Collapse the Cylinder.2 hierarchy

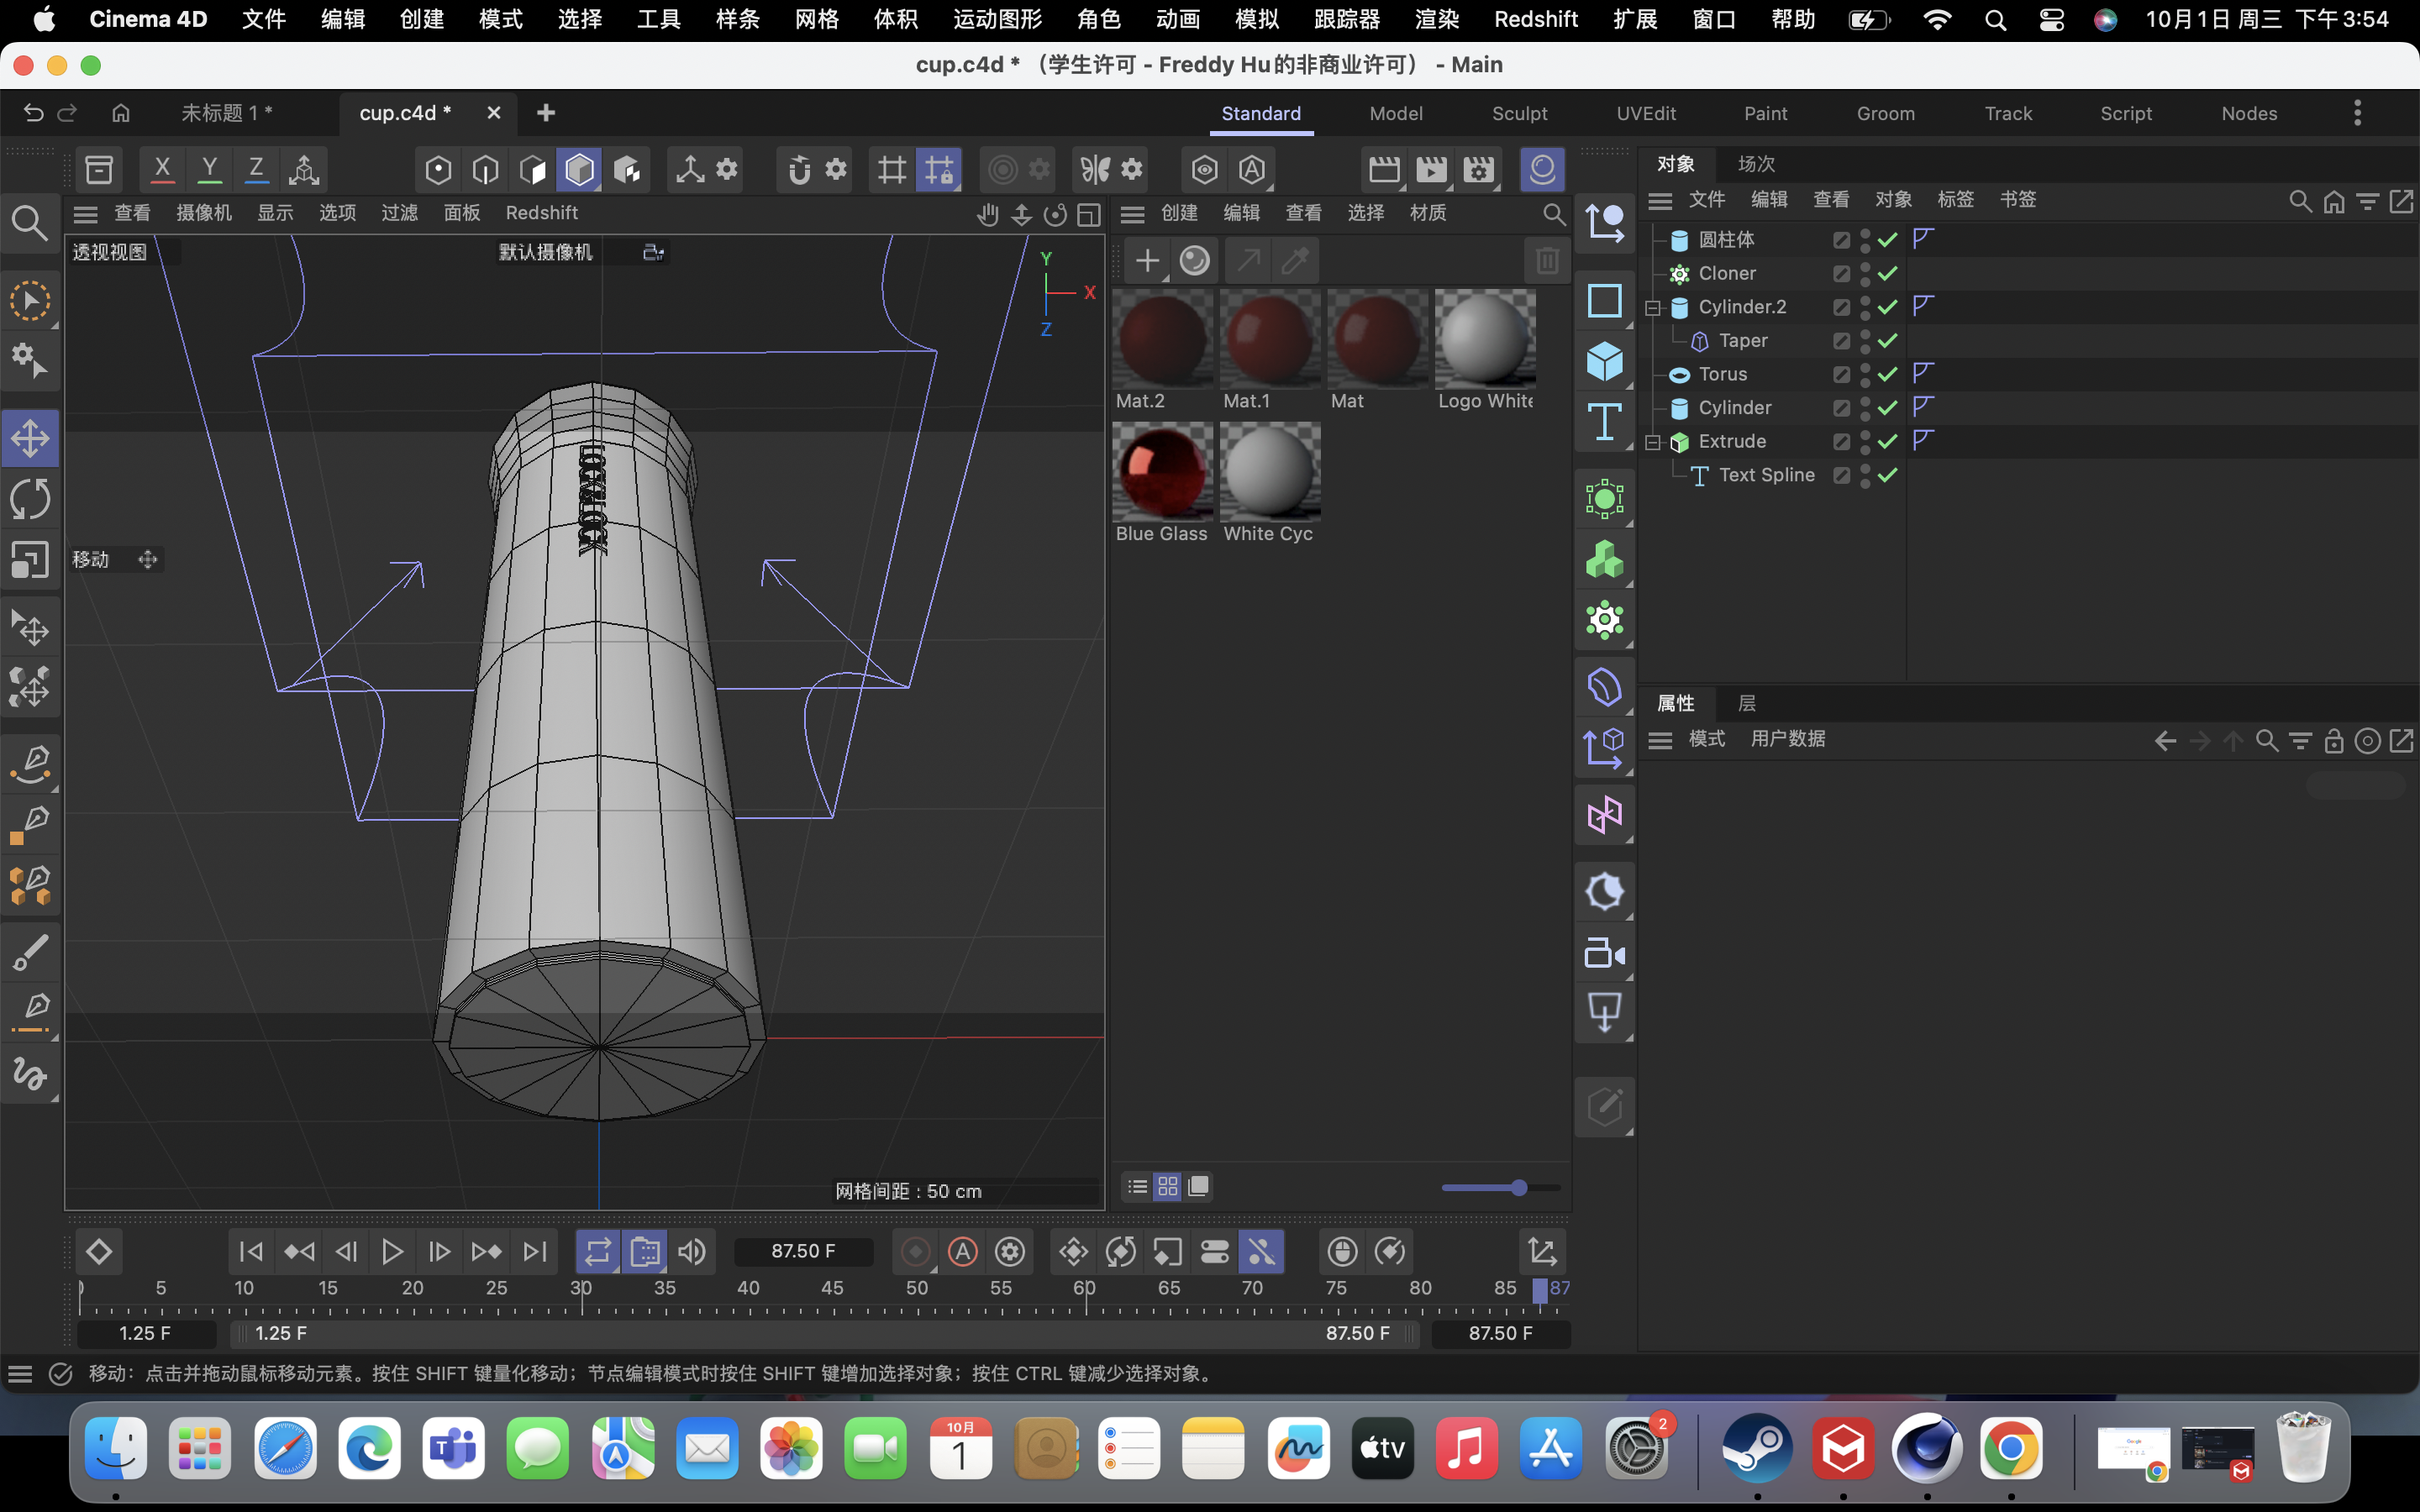(1654, 307)
